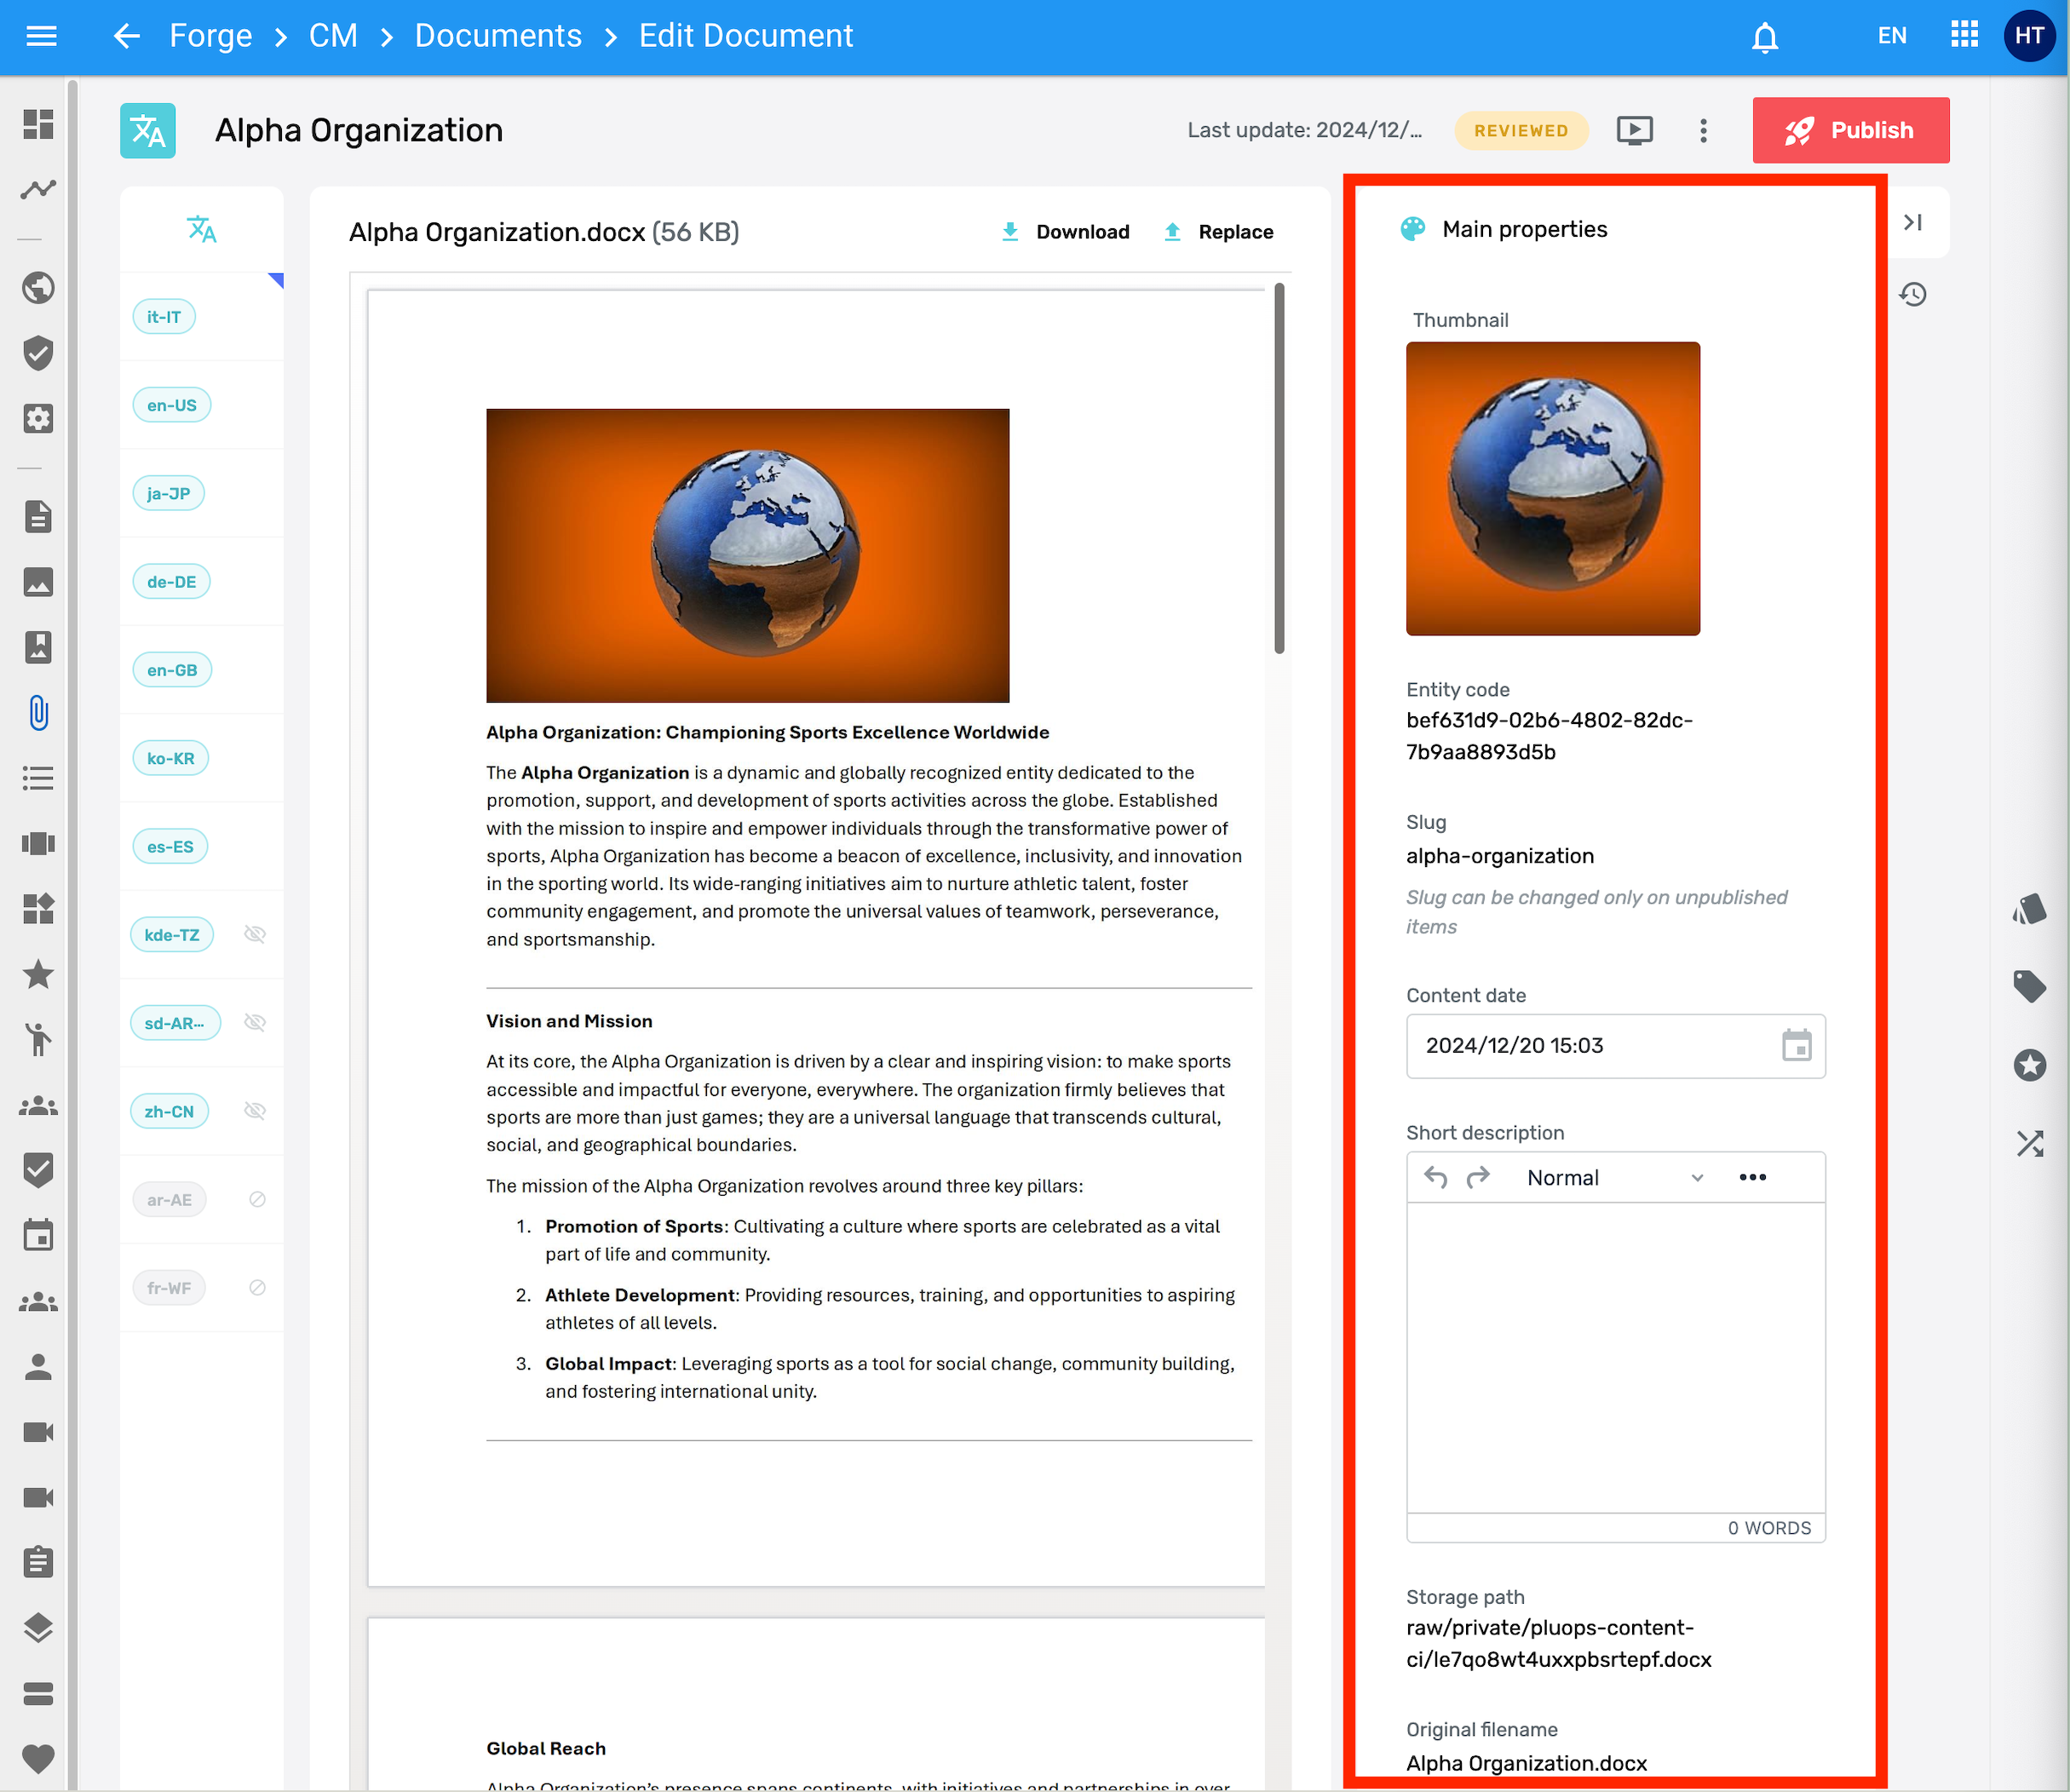
Task: Select the ja-JP language tab
Action: click(168, 494)
